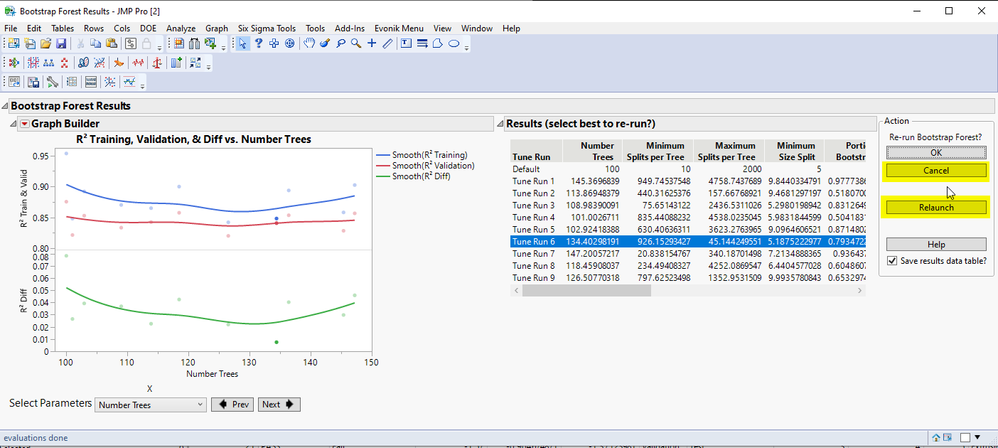Activate the Brush tool

pos(325,44)
